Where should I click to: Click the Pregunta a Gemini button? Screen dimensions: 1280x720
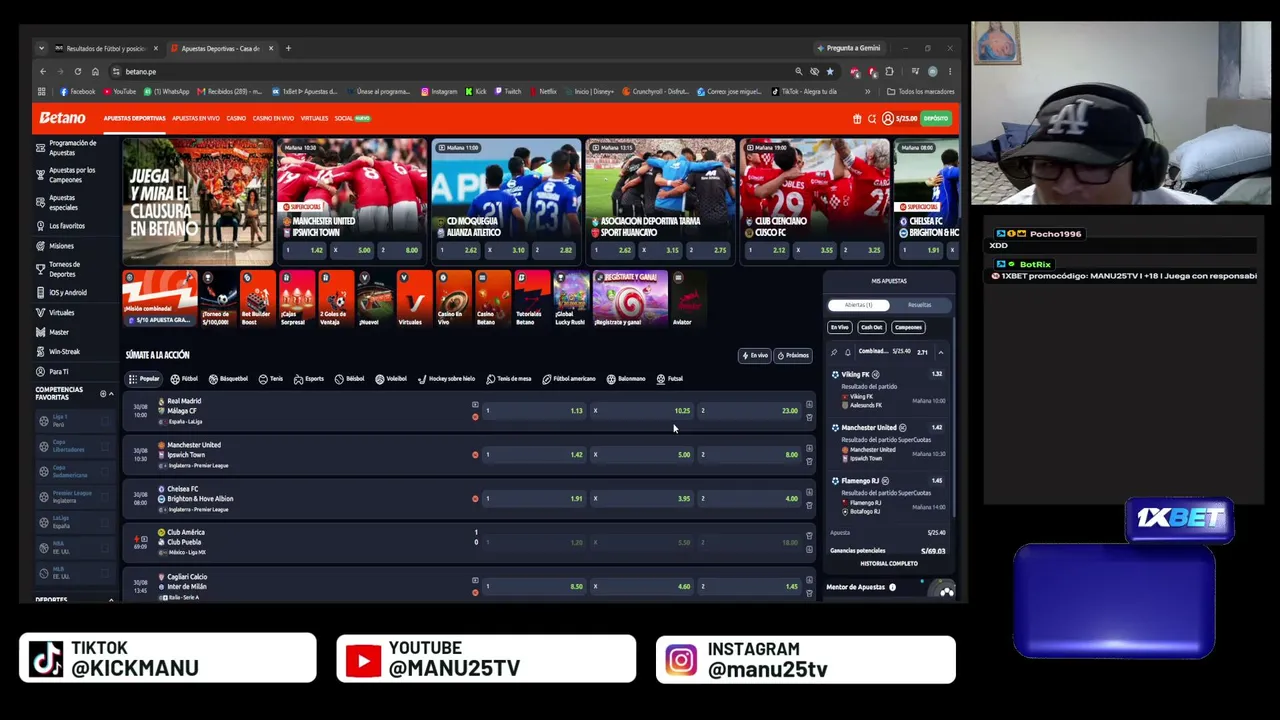point(849,48)
